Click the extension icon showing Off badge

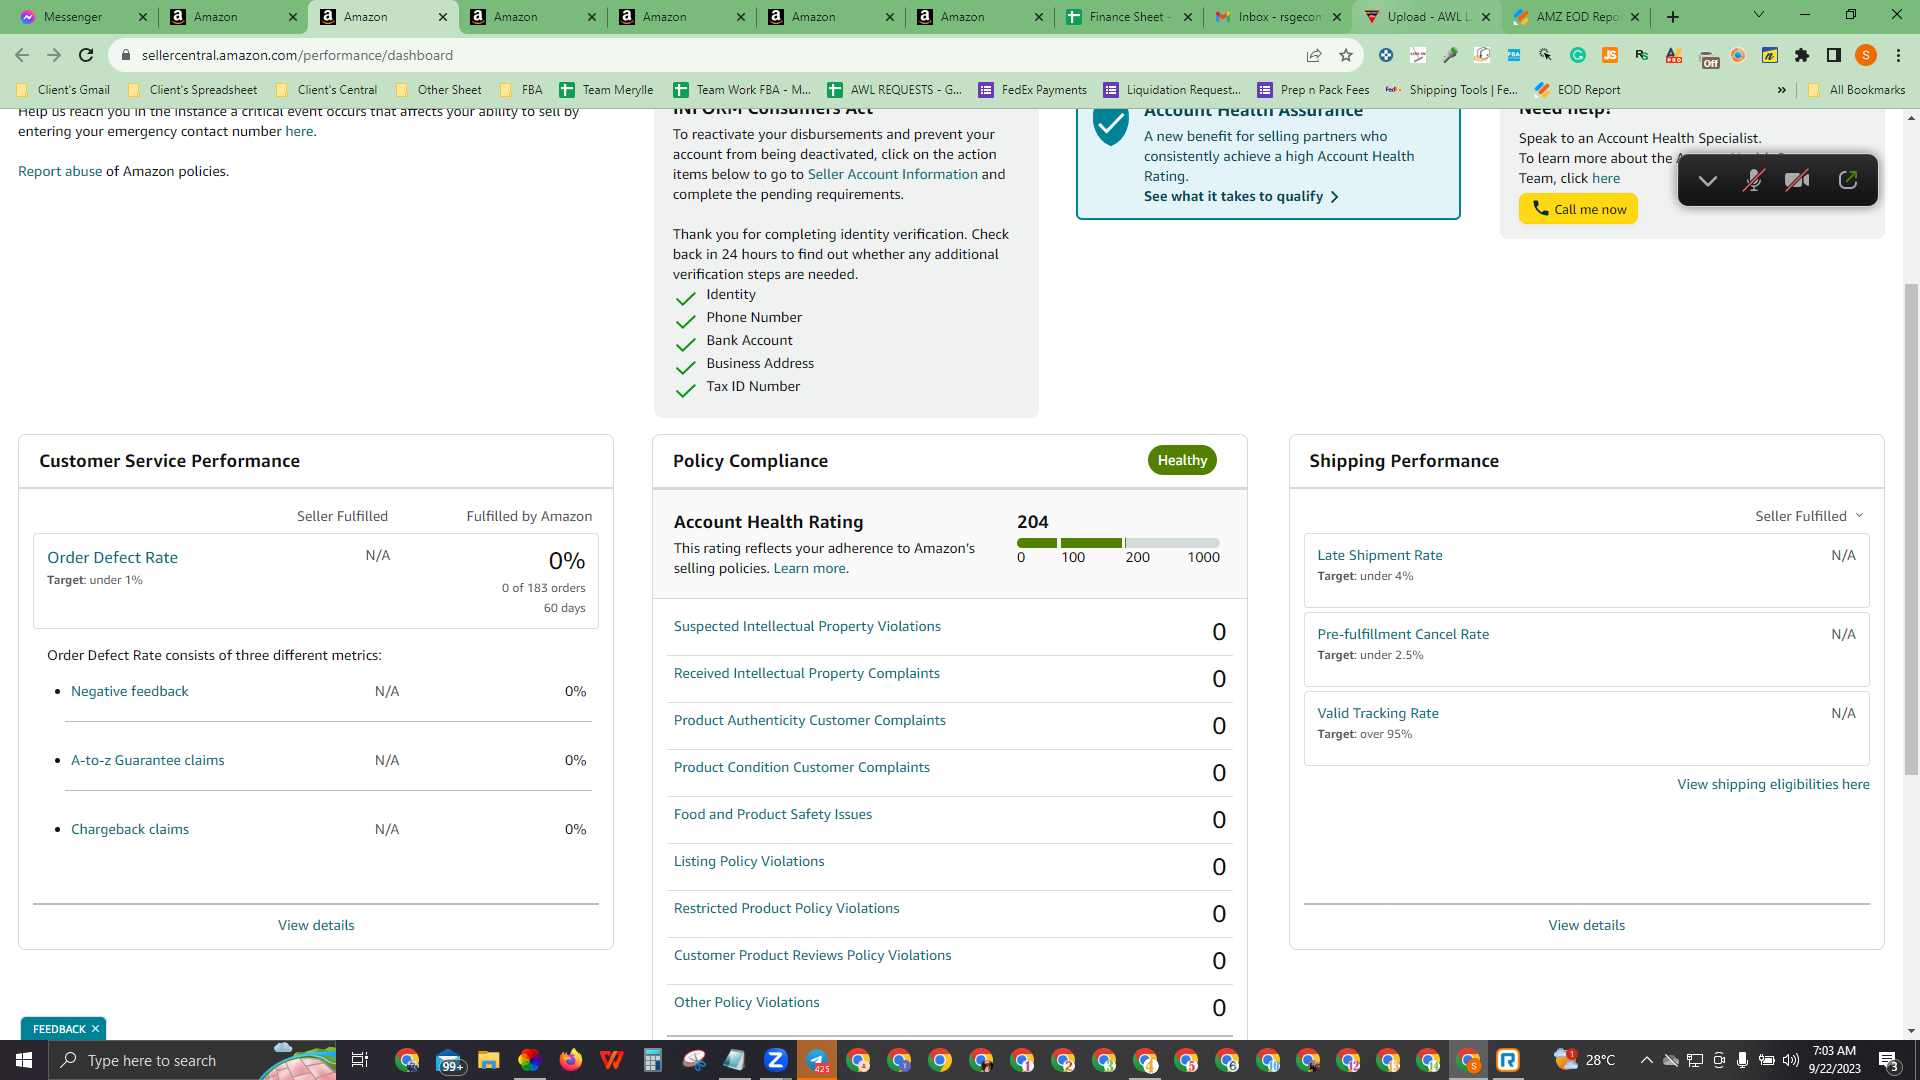(1708, 57)
